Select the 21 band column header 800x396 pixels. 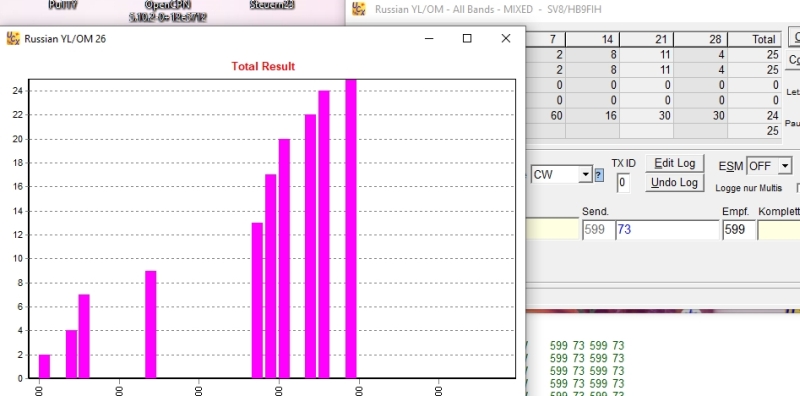click(646, 39)
